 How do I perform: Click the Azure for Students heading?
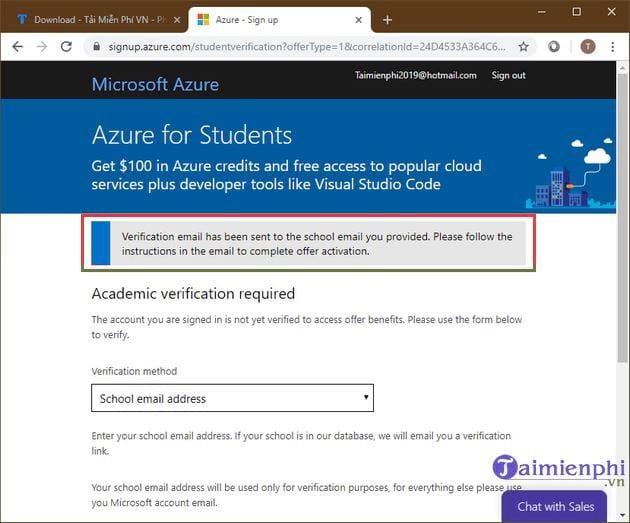click(x=192, y=135)
